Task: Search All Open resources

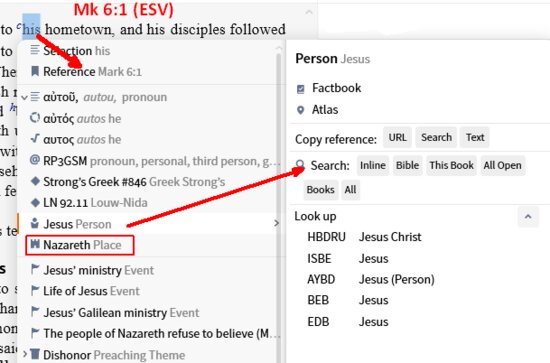Action: click(503, 165)
